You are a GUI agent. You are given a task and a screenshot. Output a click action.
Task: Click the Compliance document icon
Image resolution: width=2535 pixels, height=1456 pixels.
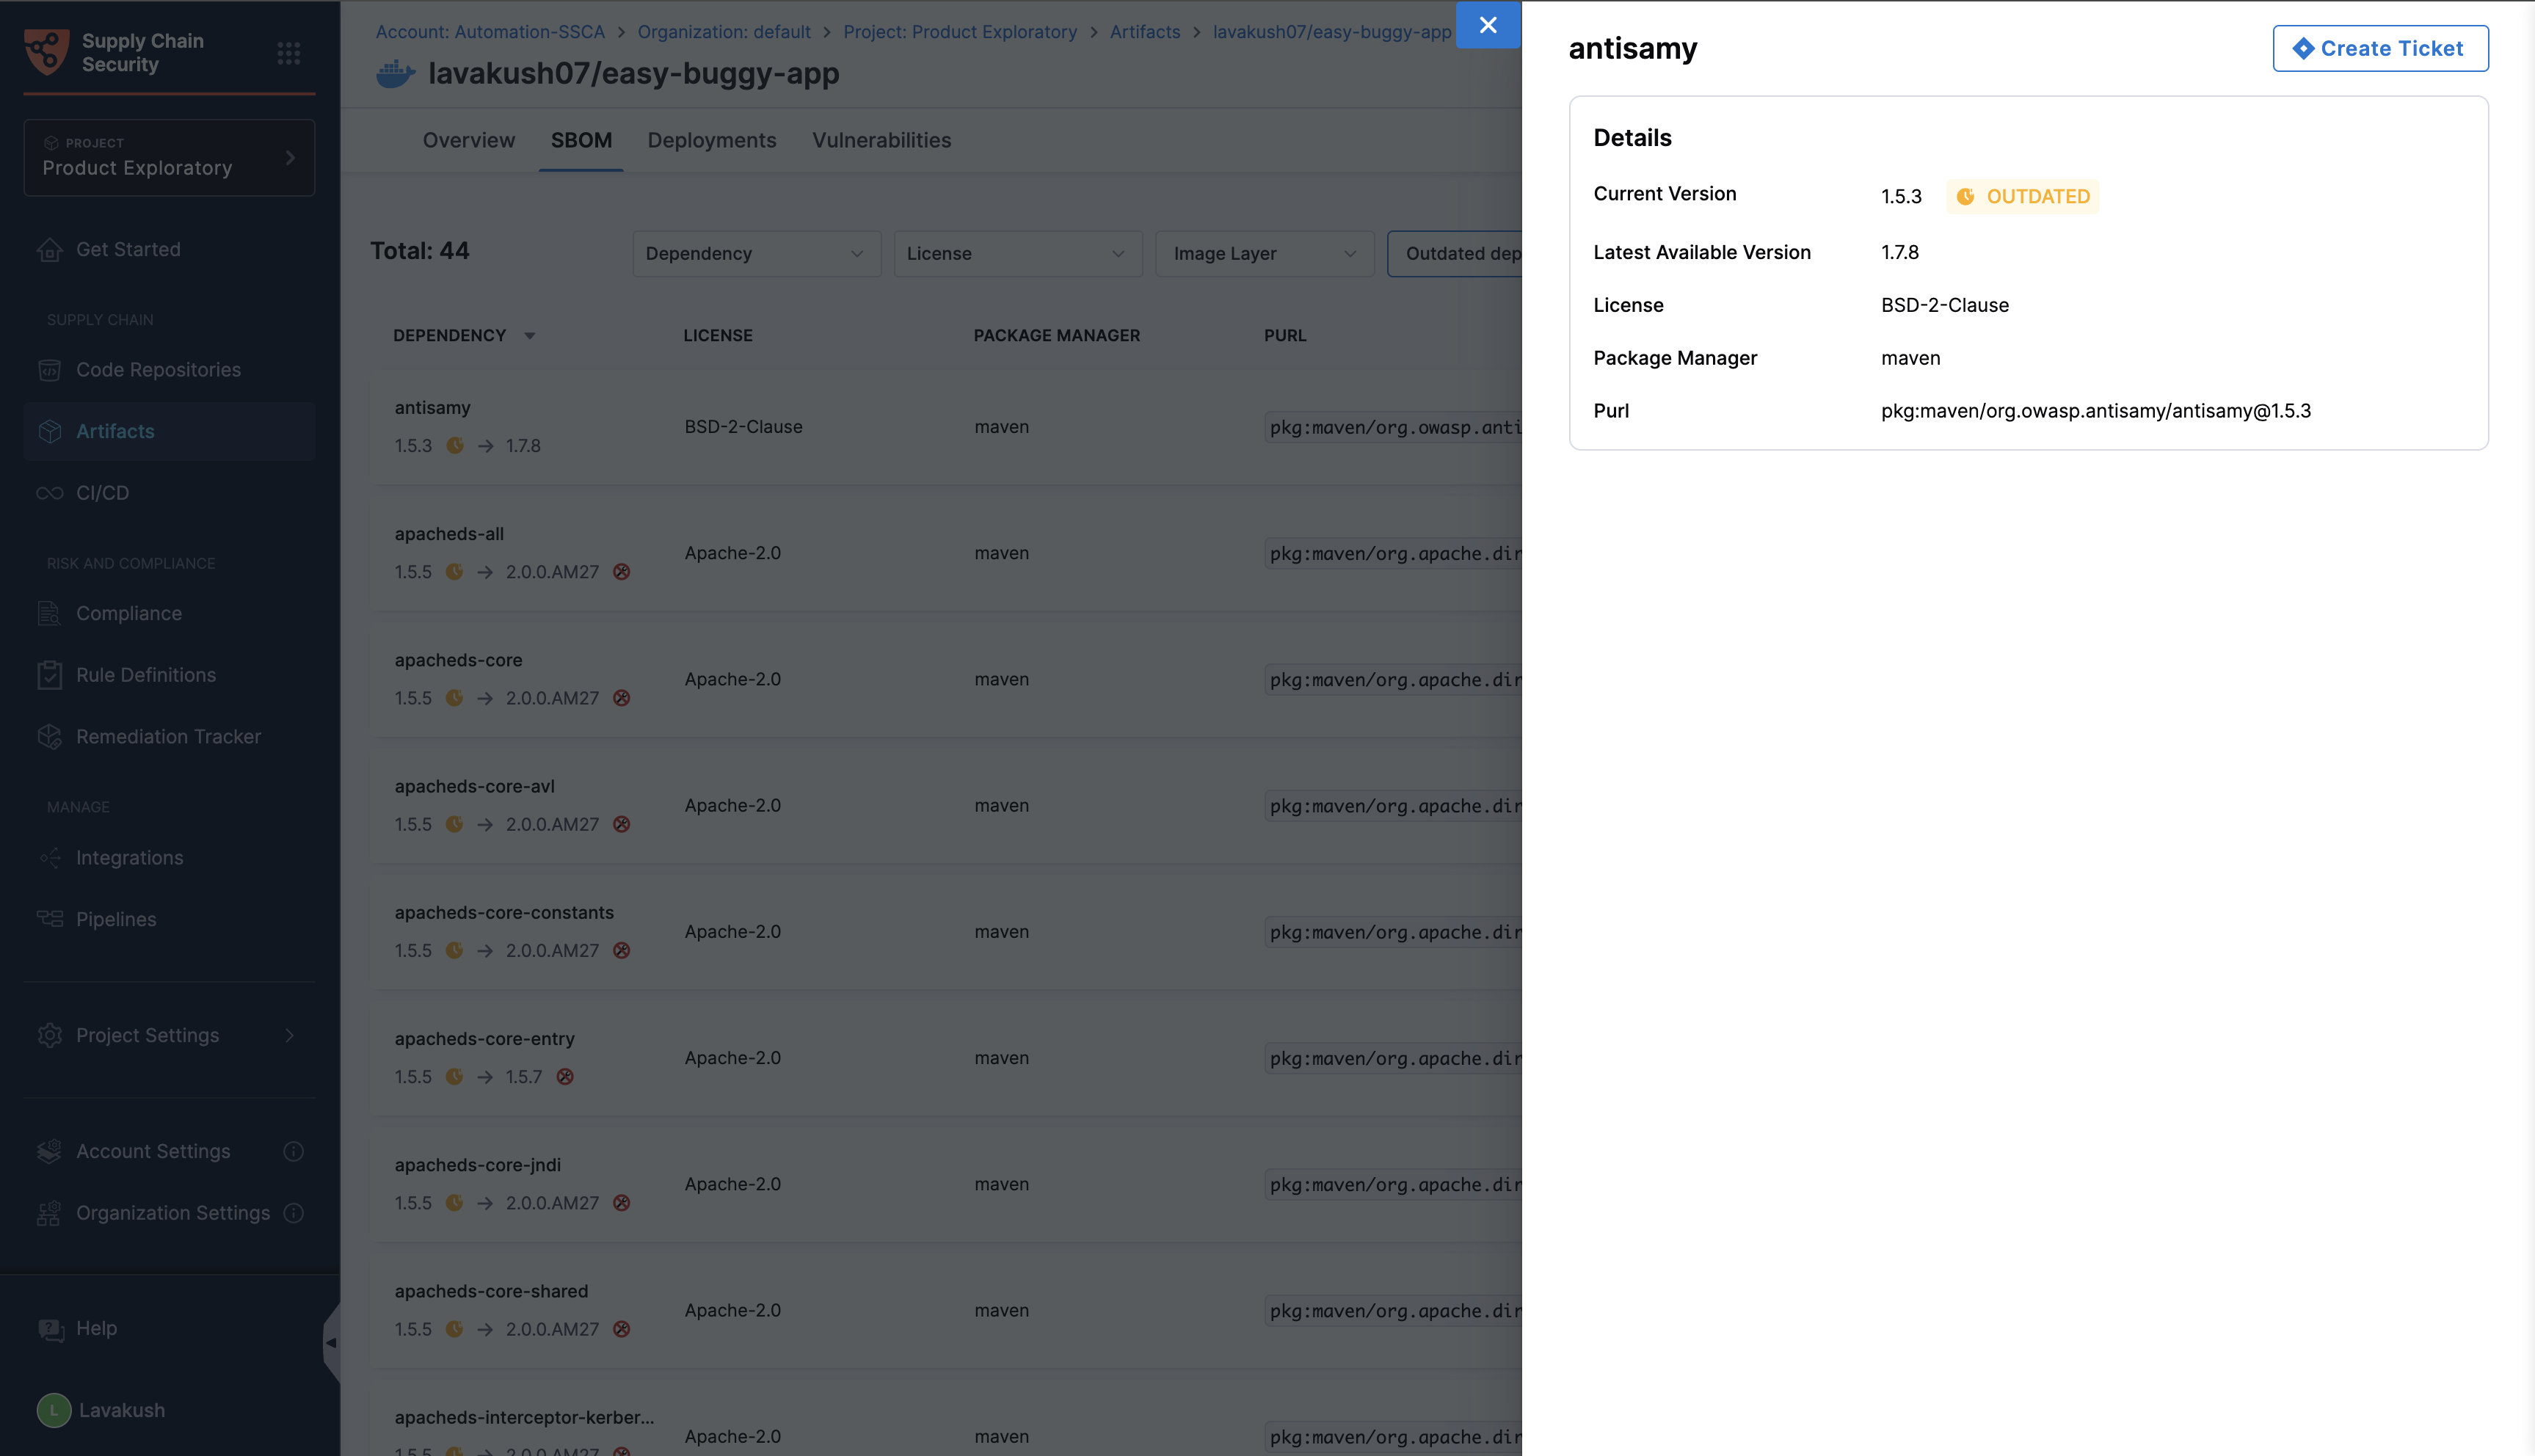click(x=50, y=614)
